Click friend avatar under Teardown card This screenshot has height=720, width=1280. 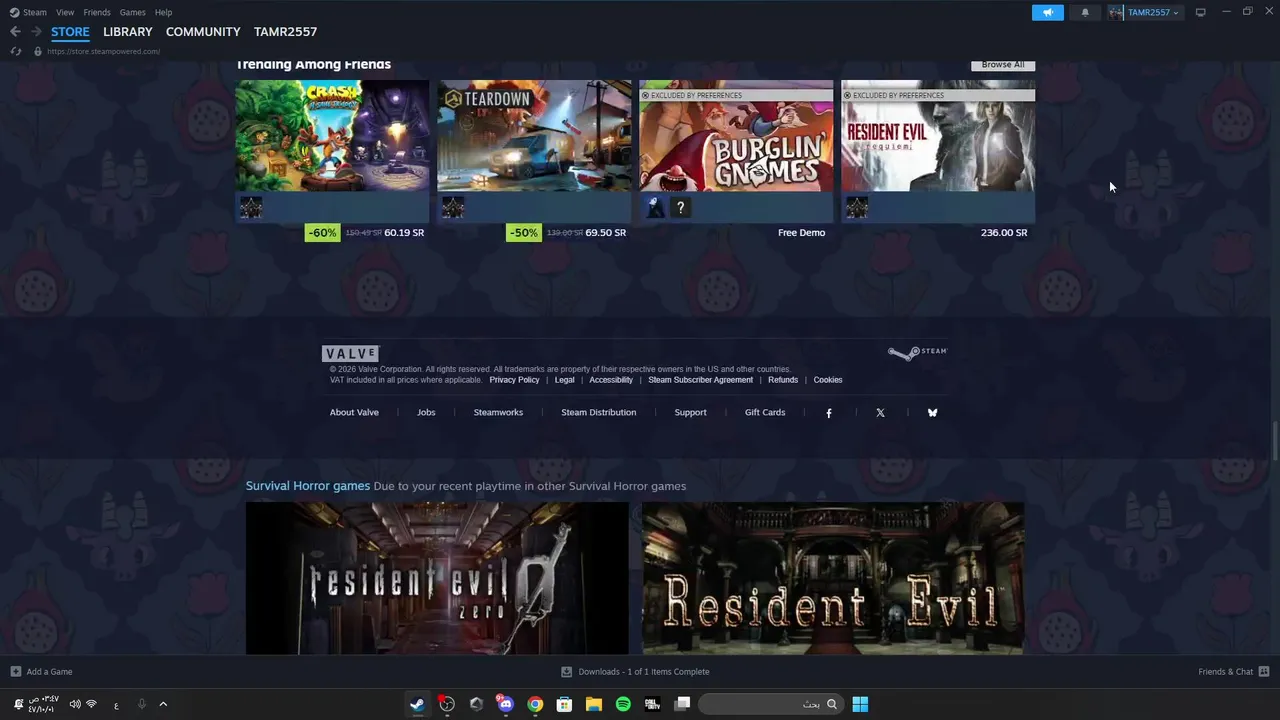(453, 207)
